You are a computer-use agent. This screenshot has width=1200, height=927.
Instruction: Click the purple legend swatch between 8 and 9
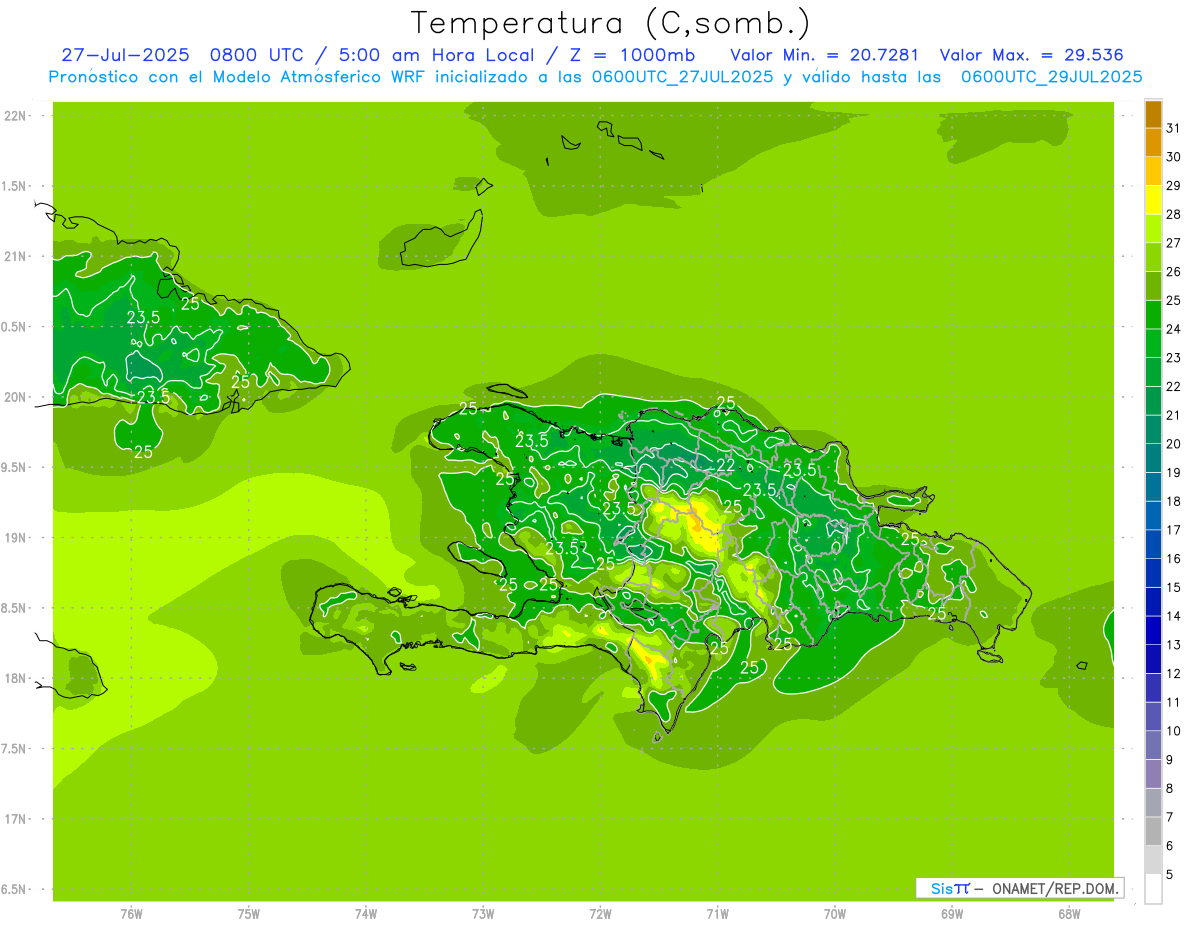[1153, 774]
